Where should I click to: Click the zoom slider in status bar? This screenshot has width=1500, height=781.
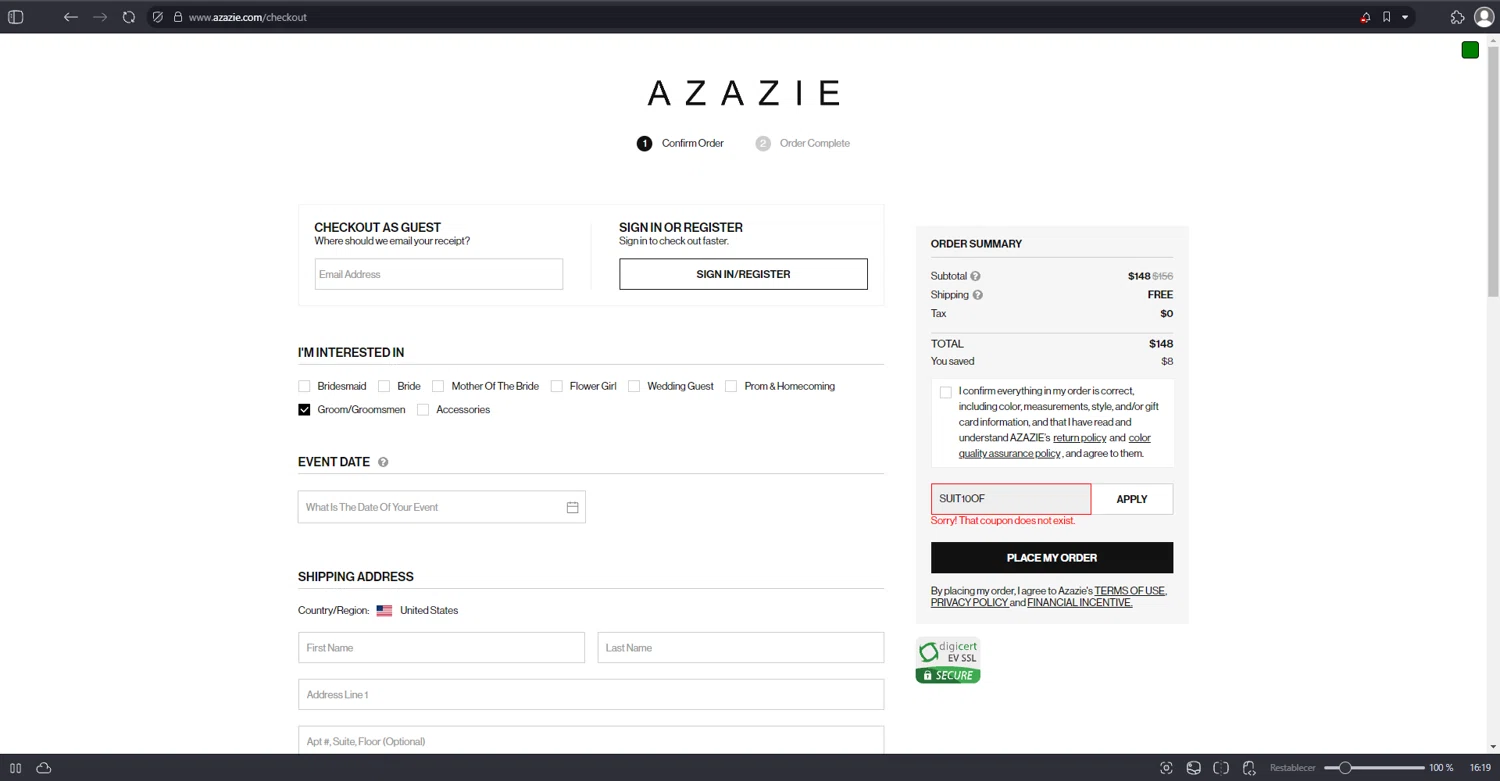coord(1374,768)
